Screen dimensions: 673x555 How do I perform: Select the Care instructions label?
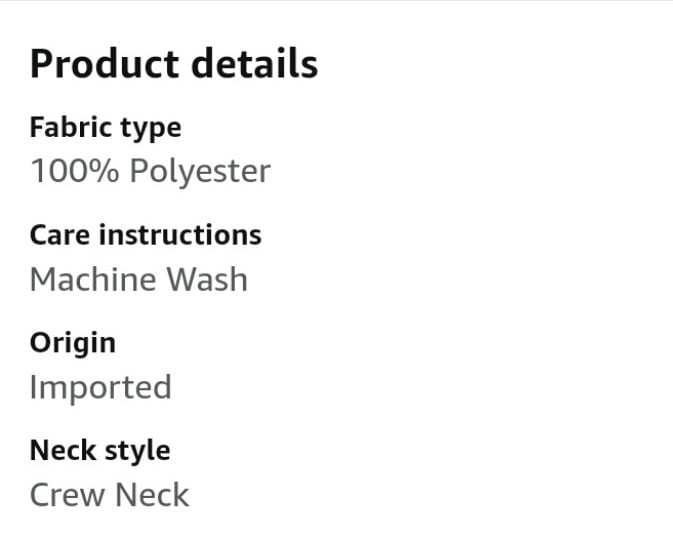(x=146, y=235)
